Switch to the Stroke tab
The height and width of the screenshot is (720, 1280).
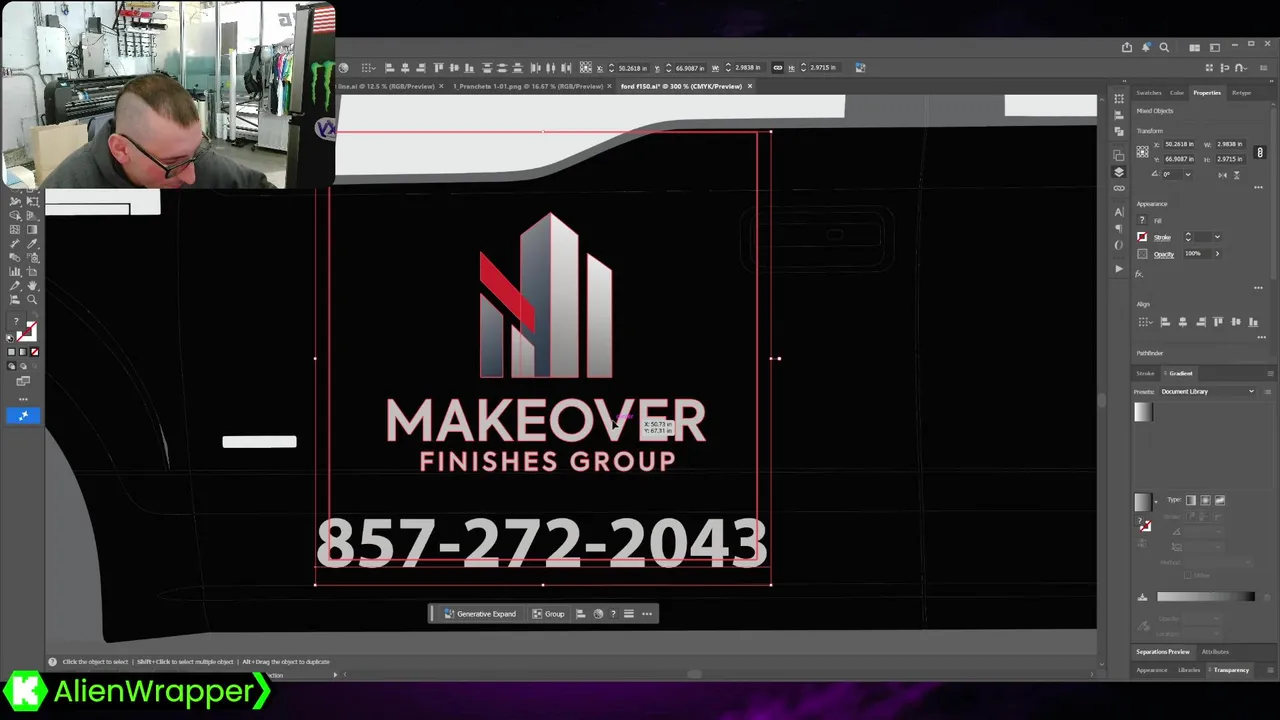[1145, 373]
